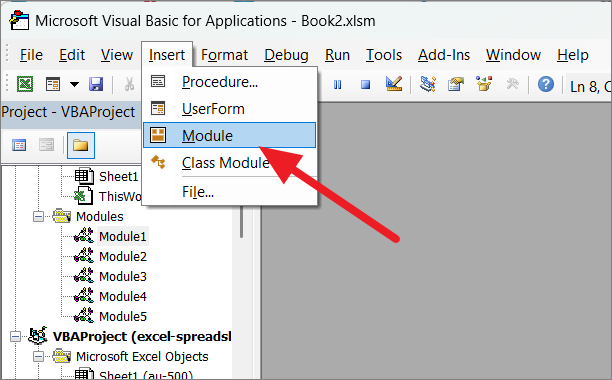
Task: Open Project Explorer toolbar icon
Action: (x=428, y=83)
